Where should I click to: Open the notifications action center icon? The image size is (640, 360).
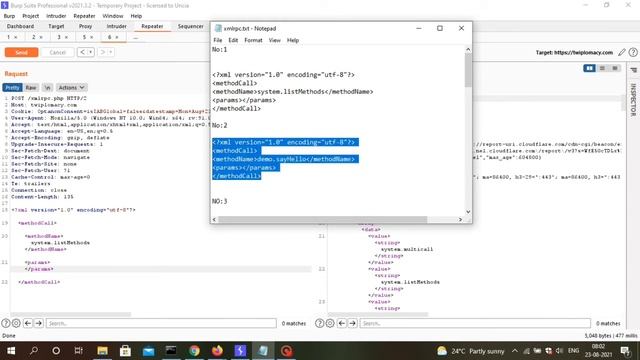625,351
